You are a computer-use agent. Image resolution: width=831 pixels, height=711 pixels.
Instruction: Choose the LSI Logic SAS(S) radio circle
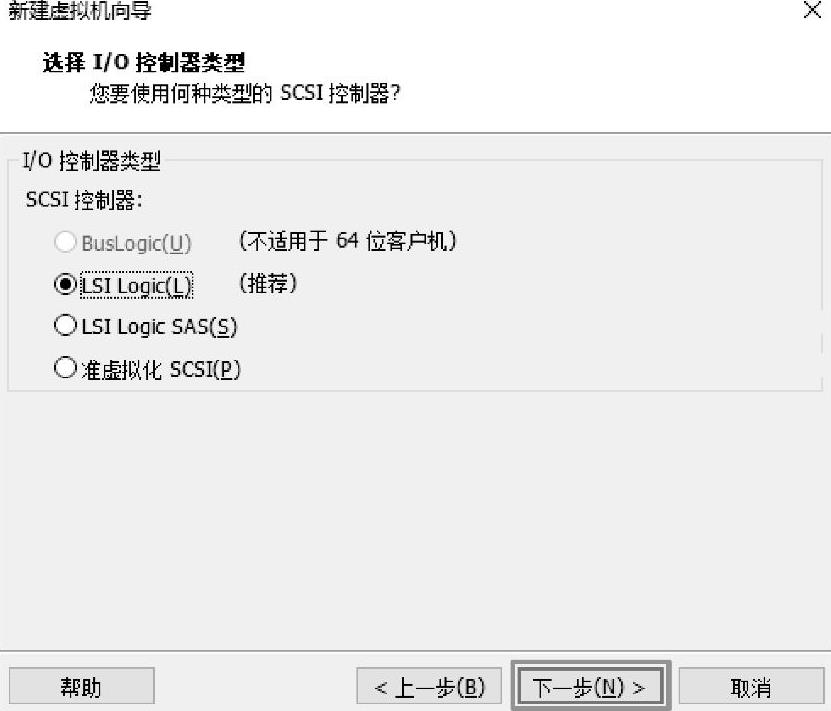click(x=65, y=325)
